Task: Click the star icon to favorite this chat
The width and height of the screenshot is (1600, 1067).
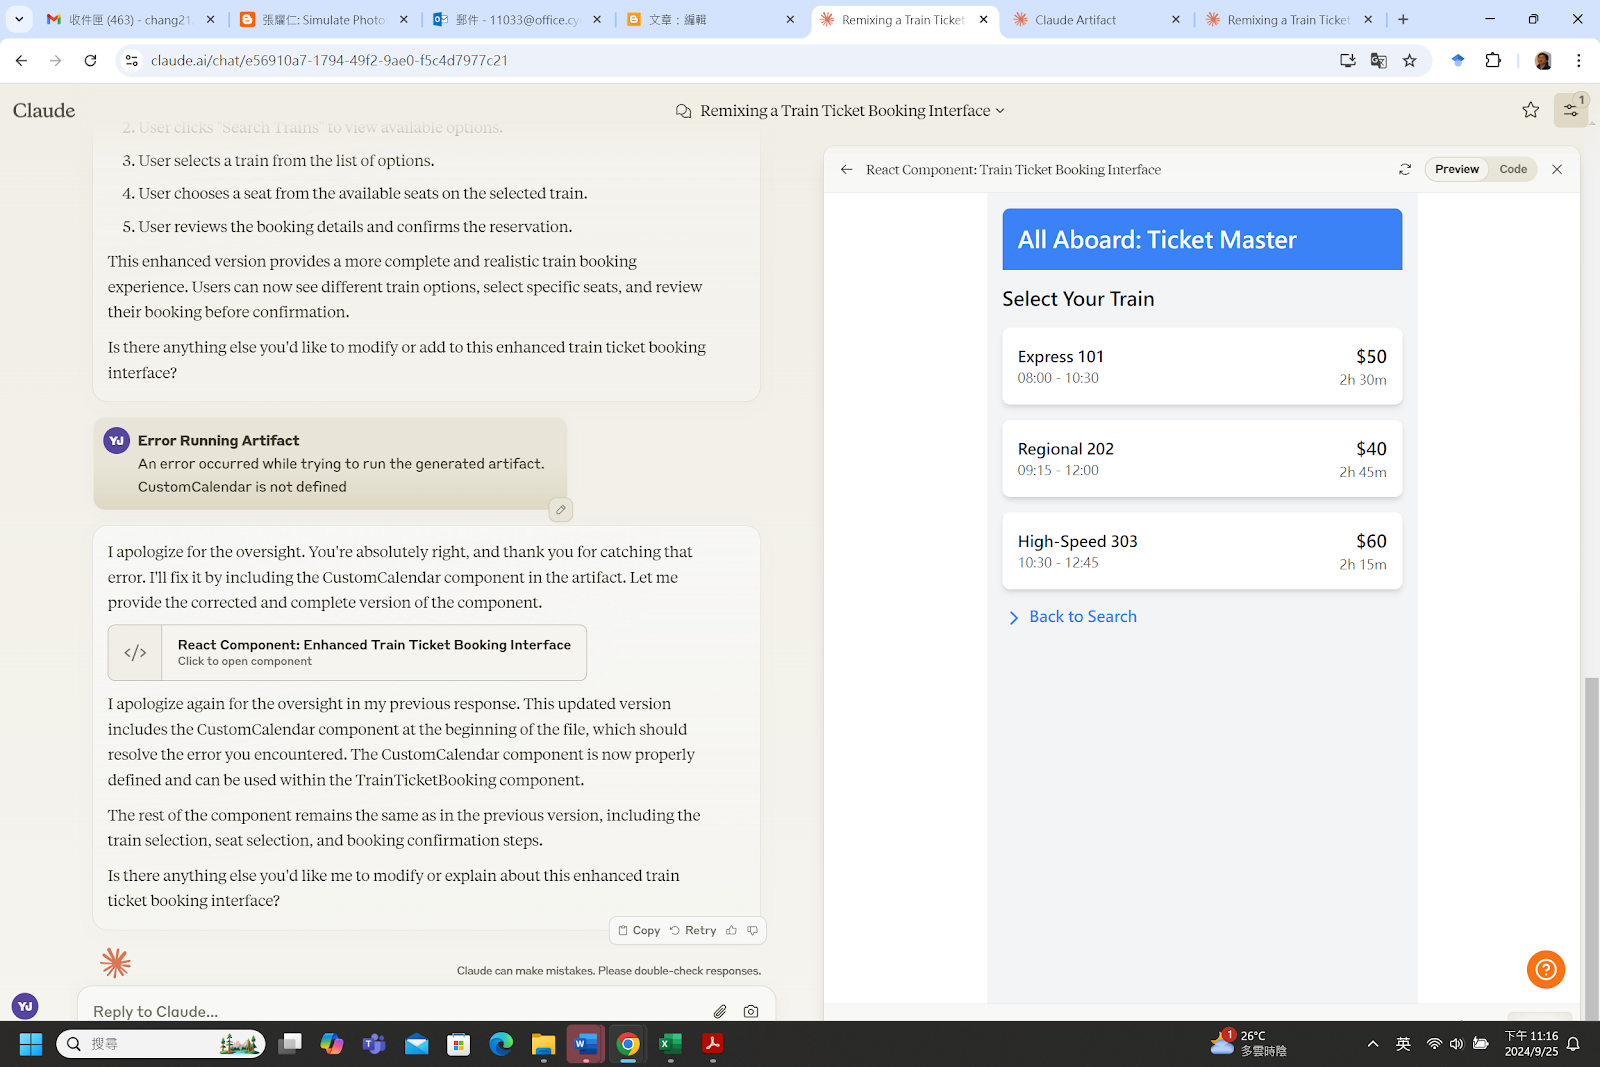Action: click(x=1530, y=110)
